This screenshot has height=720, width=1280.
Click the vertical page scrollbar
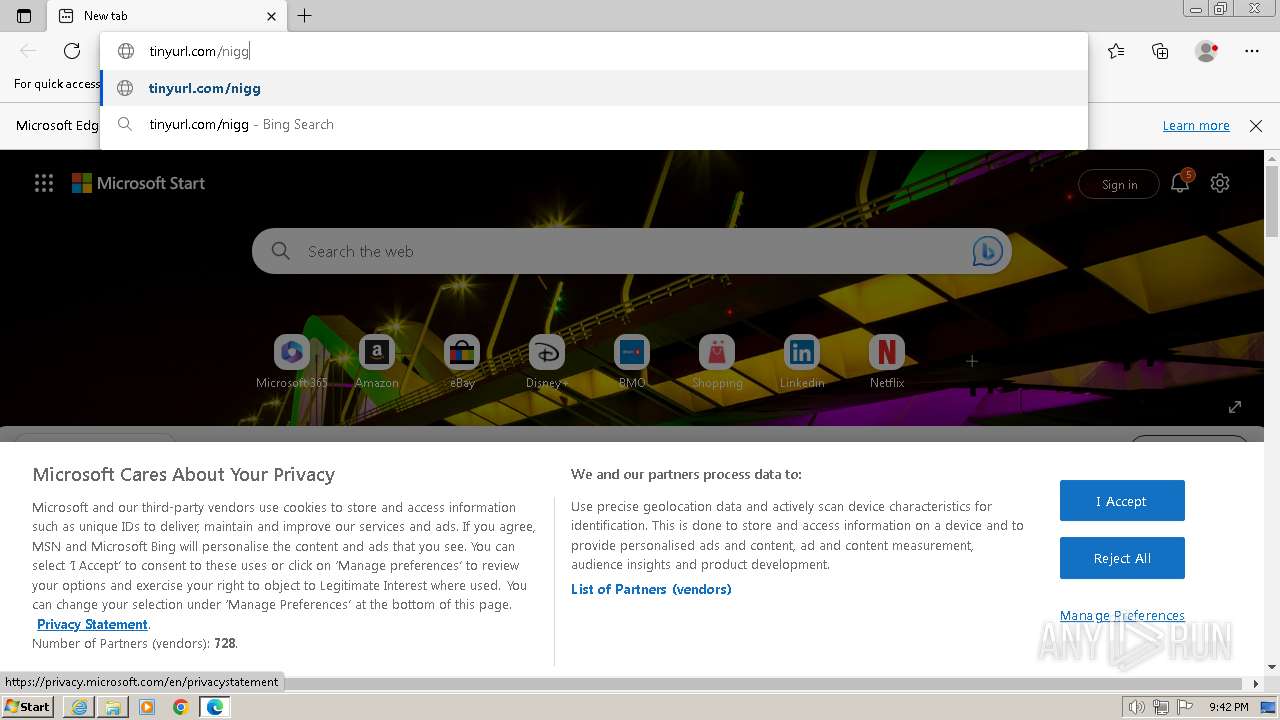point(1272,203)
